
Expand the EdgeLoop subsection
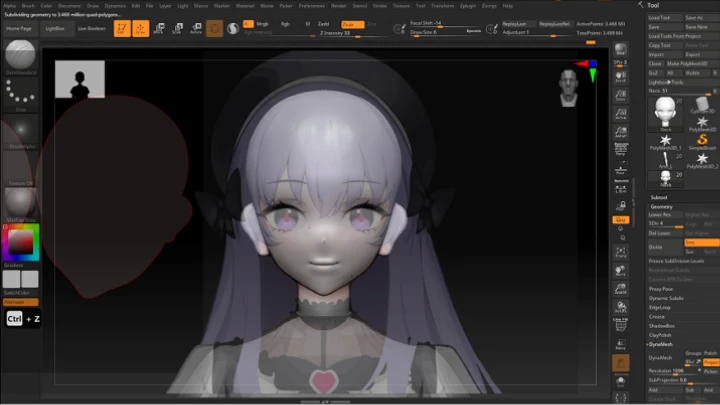[659, 308]
